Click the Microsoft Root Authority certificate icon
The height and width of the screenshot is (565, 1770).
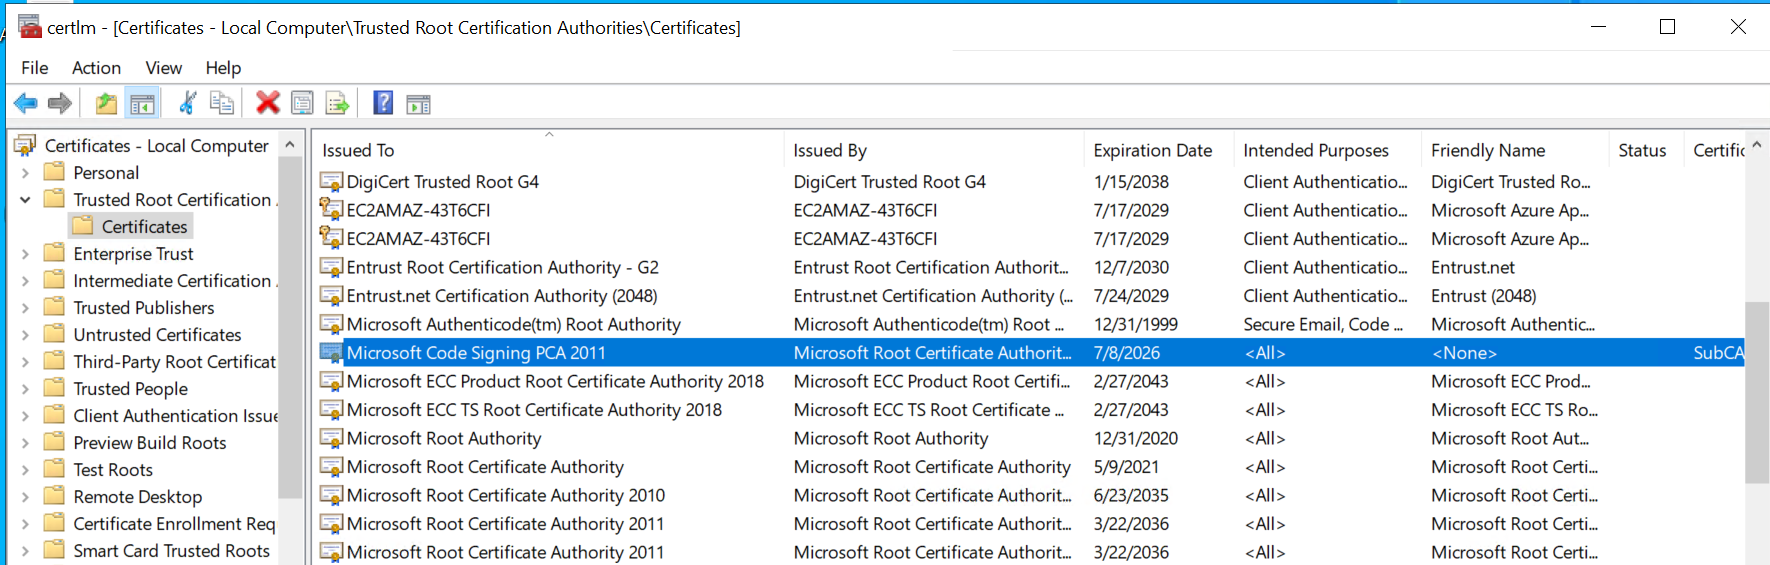pyautogui.click(x=331, y=438)
